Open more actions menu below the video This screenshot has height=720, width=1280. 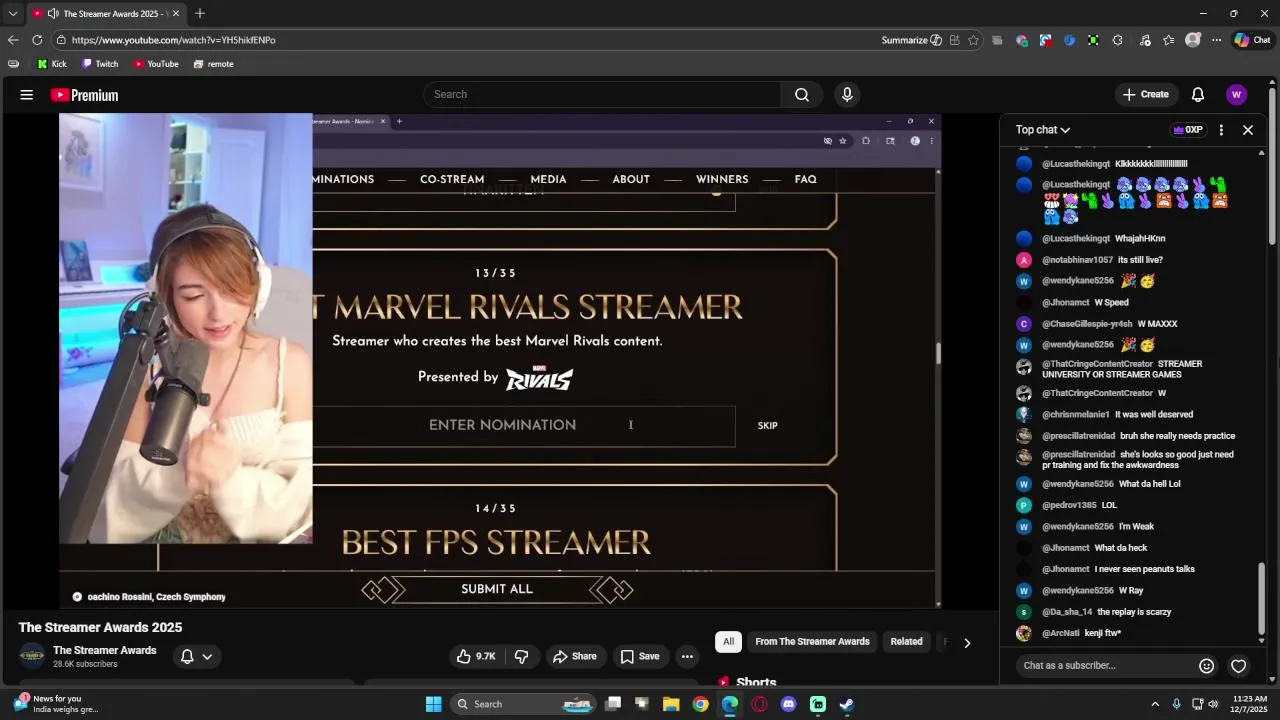(687, 656)
